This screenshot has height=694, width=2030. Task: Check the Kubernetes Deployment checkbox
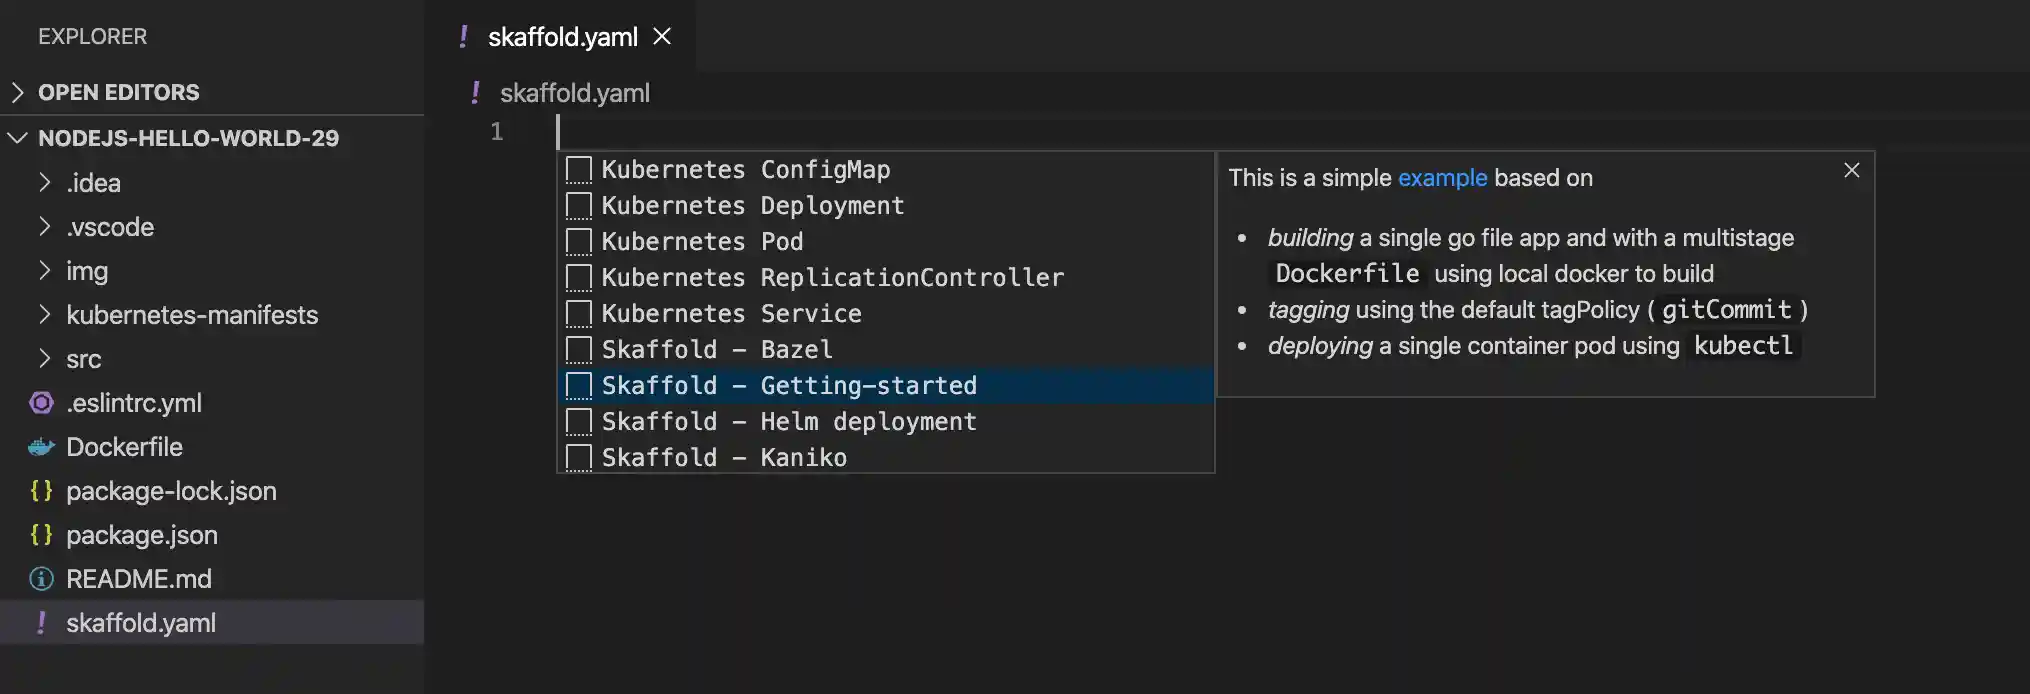(x=578, y=205)
